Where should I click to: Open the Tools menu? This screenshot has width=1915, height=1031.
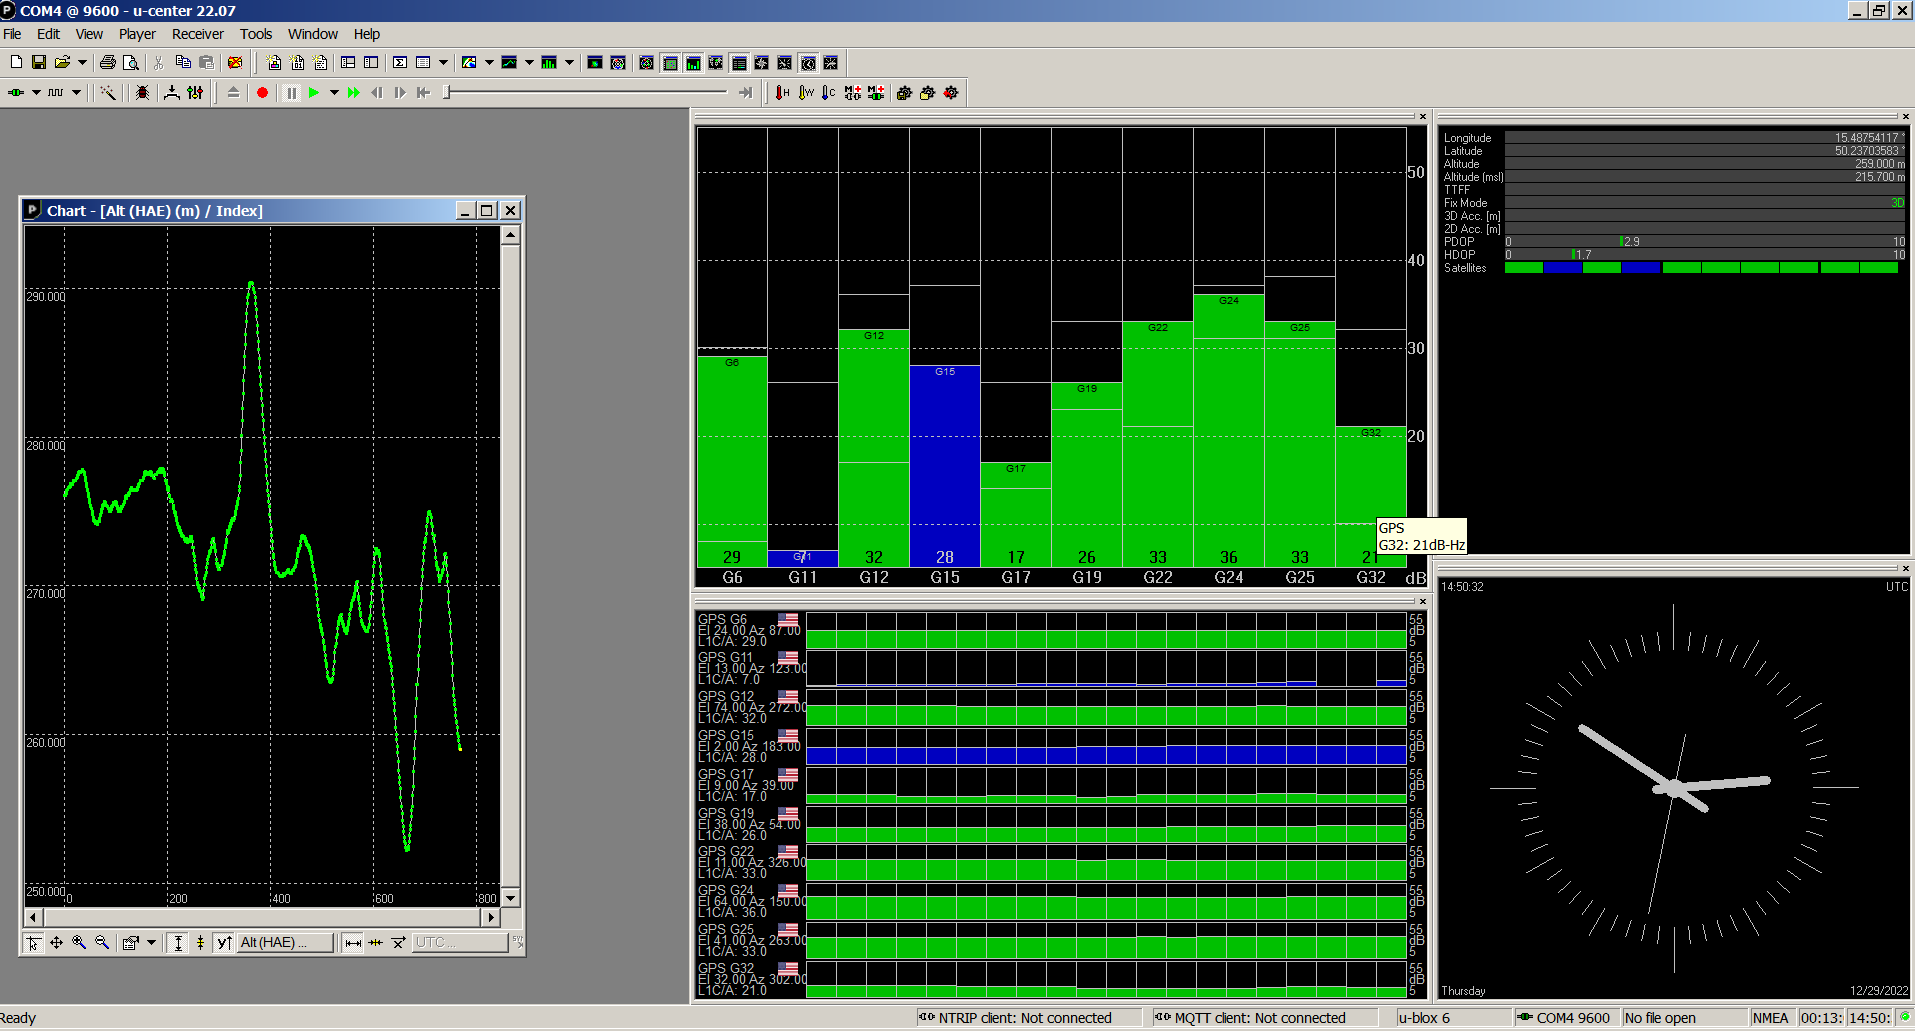click(x=255, y=34)
